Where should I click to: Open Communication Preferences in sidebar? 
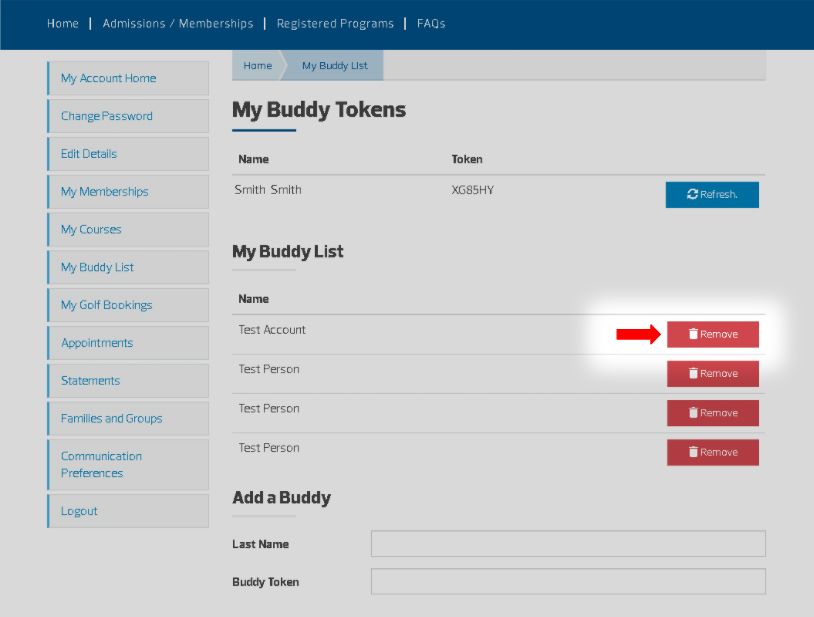pyautogui.click(x=101, y=464)
